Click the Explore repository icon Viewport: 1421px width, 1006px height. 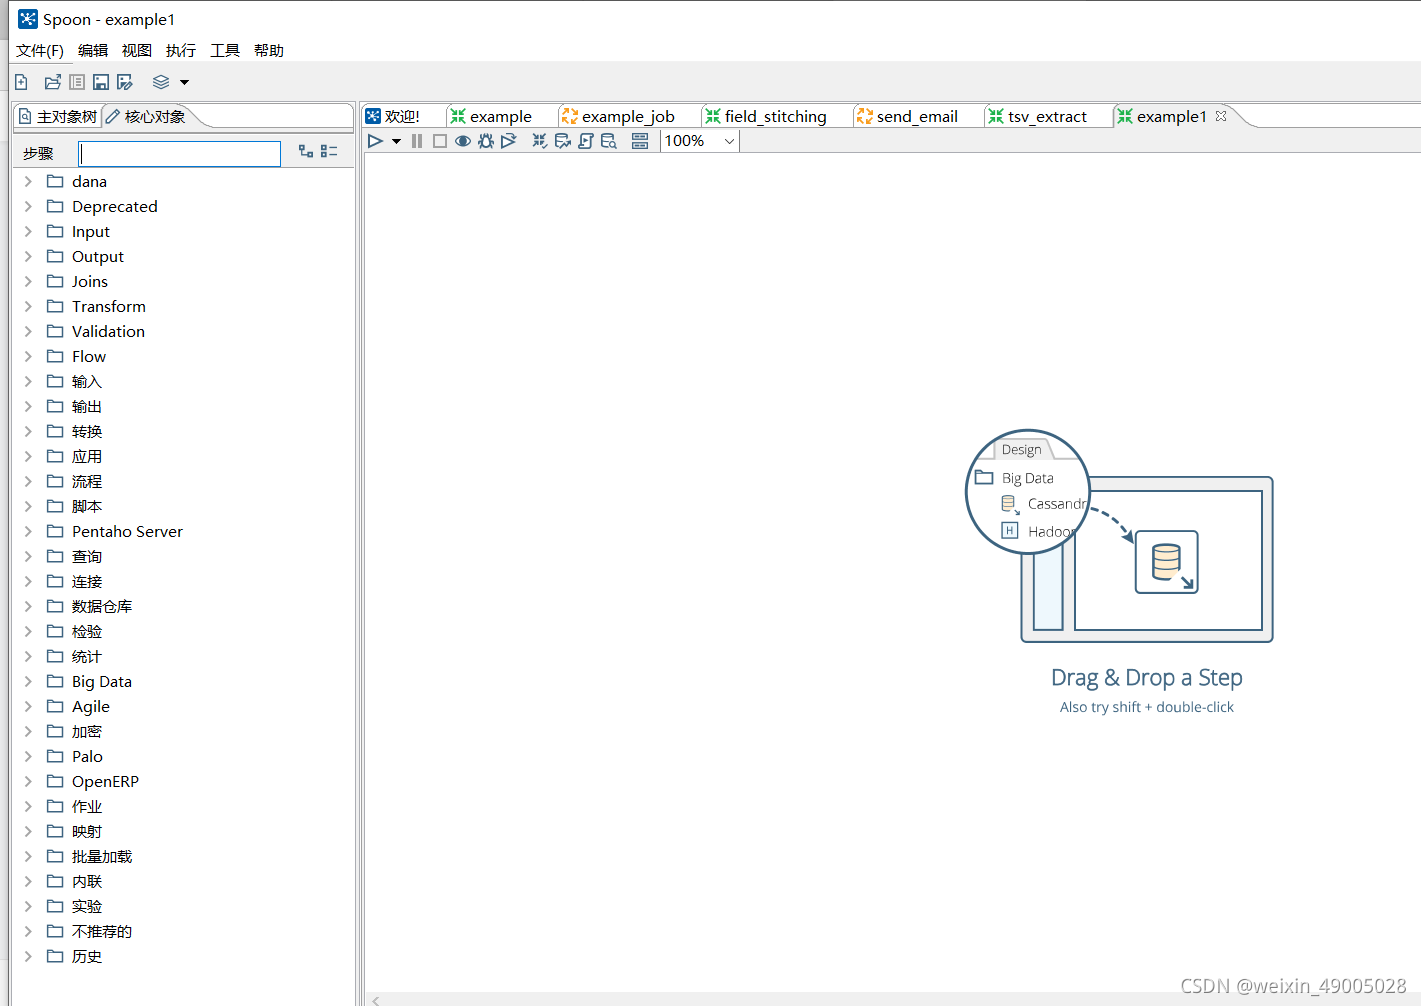pos(77,82)
